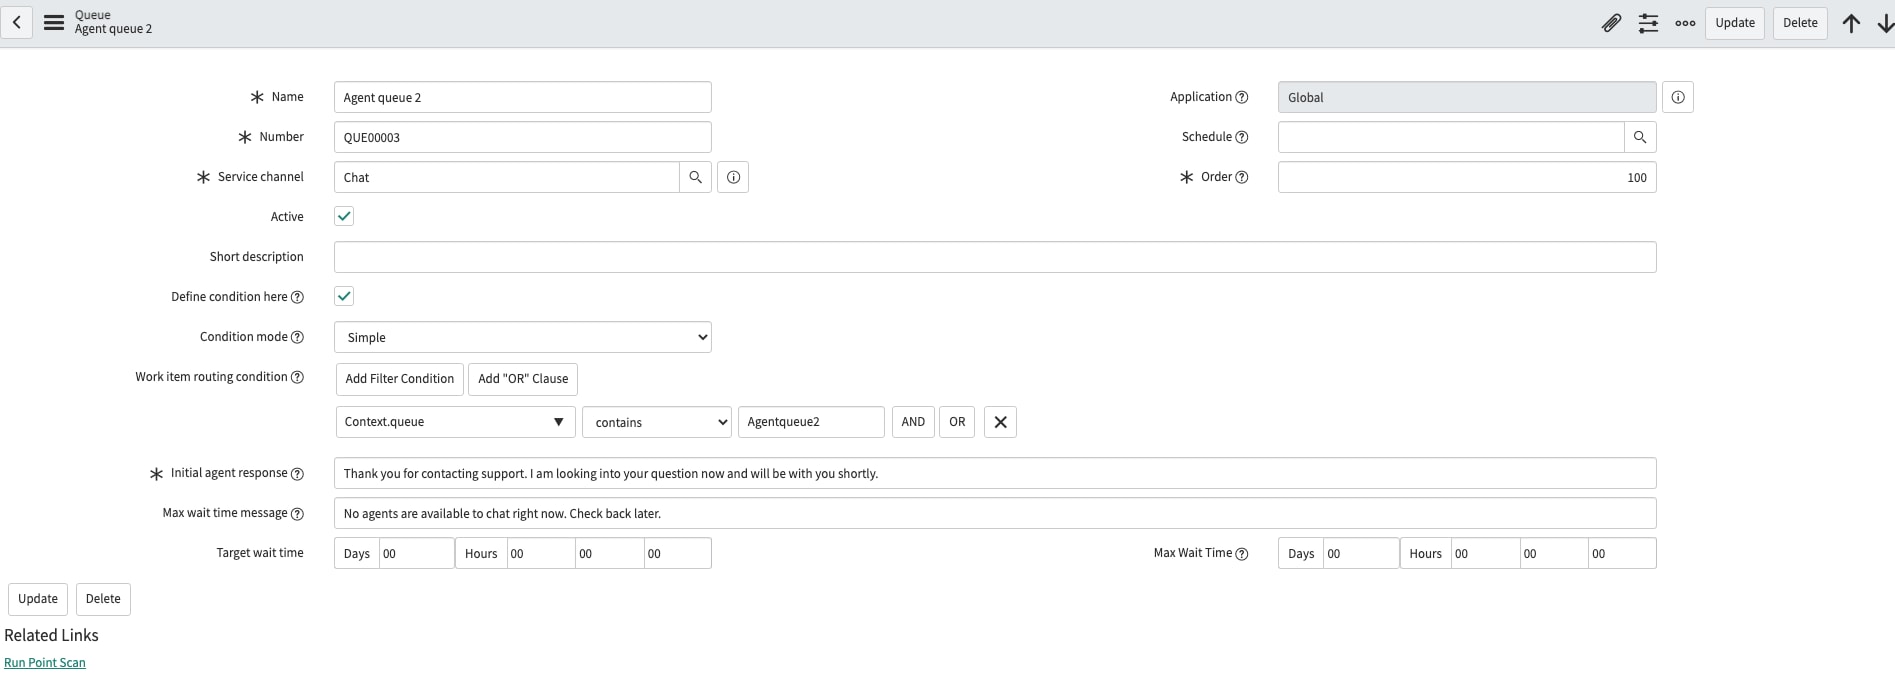Focus the Service channel input
The image size is (1895, 687).
[507, 177]
